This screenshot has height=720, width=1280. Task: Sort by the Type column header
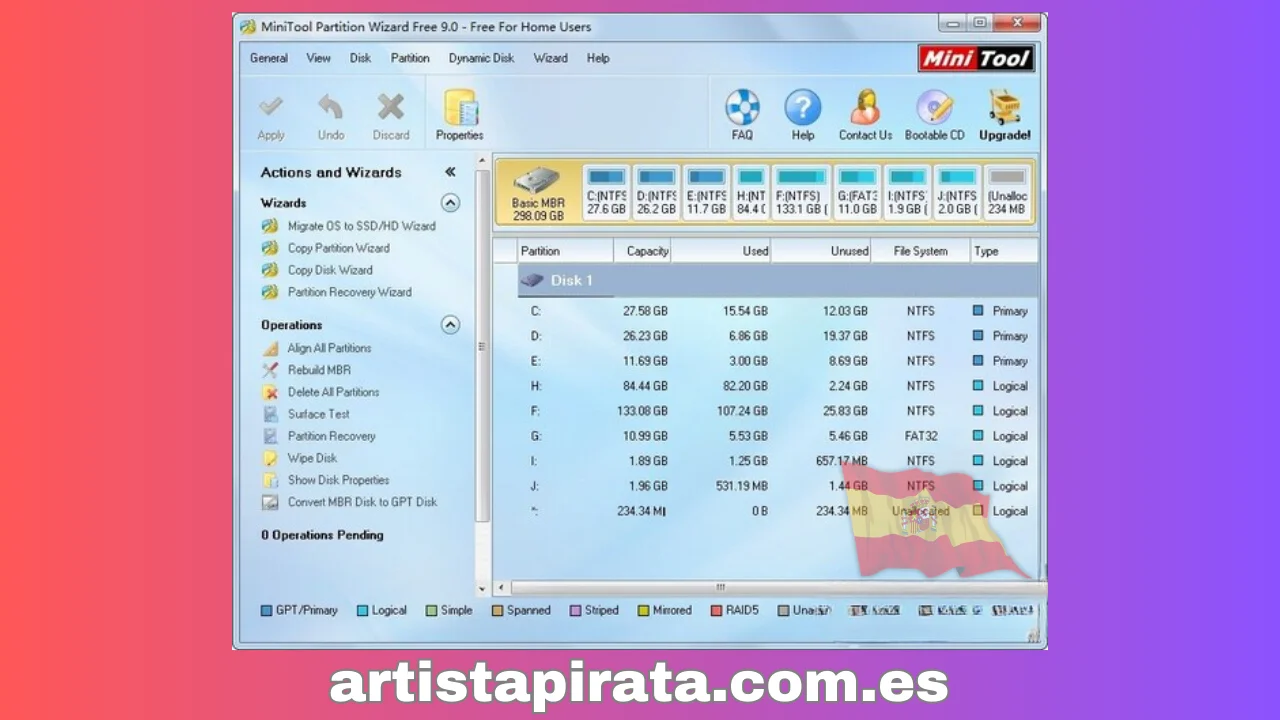pos(1004,251)
